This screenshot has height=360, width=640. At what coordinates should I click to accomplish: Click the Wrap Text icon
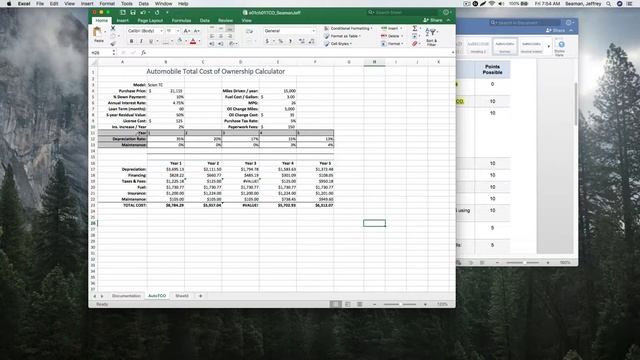(249, 31)
